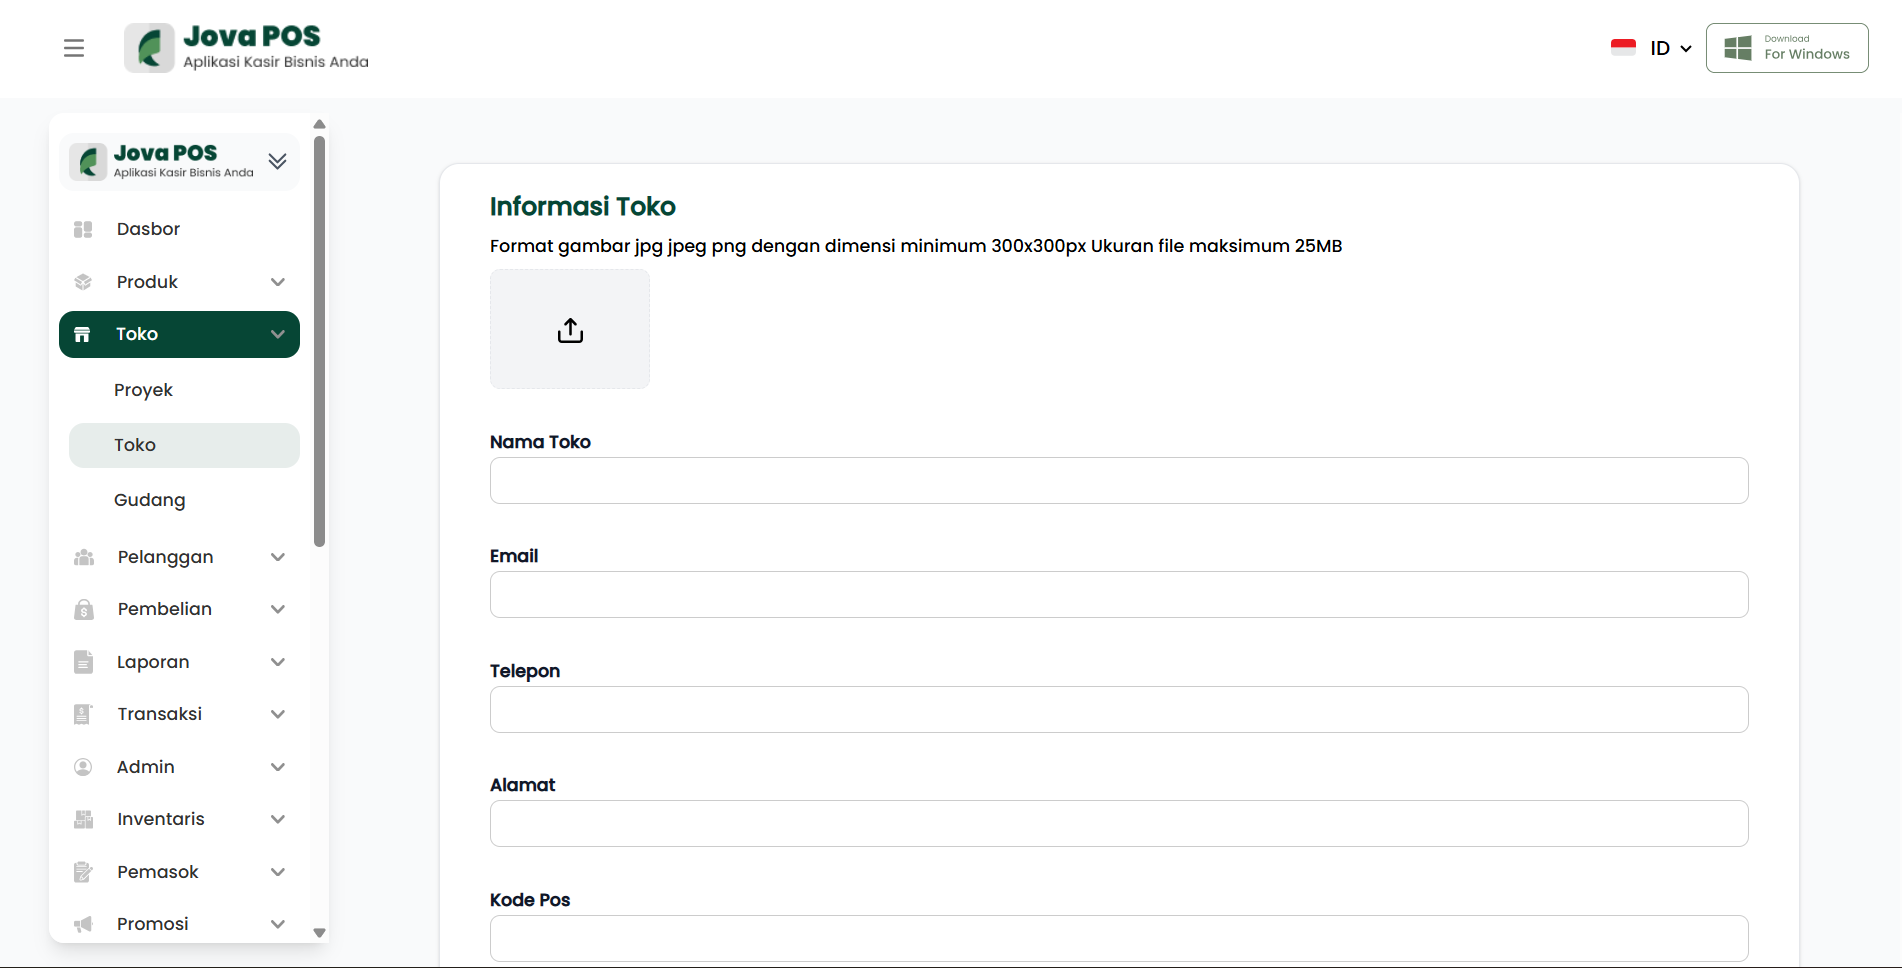The width and height of the screenshot is (1902, 968).
Task: Click the Promosi megaphone icon
Action: point(84,924)
